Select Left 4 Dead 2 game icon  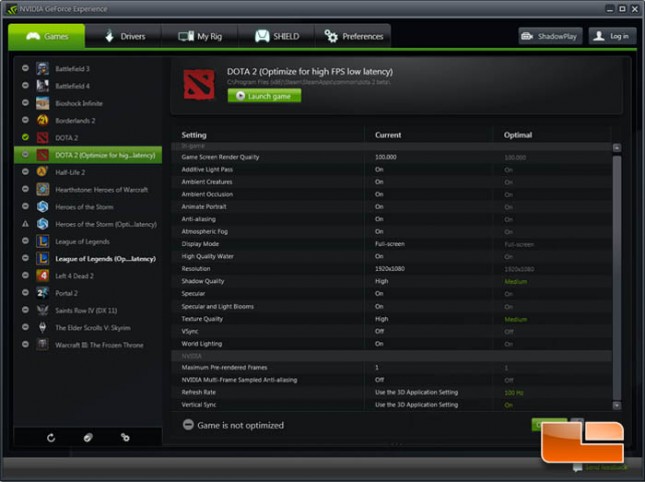[42, 276]
